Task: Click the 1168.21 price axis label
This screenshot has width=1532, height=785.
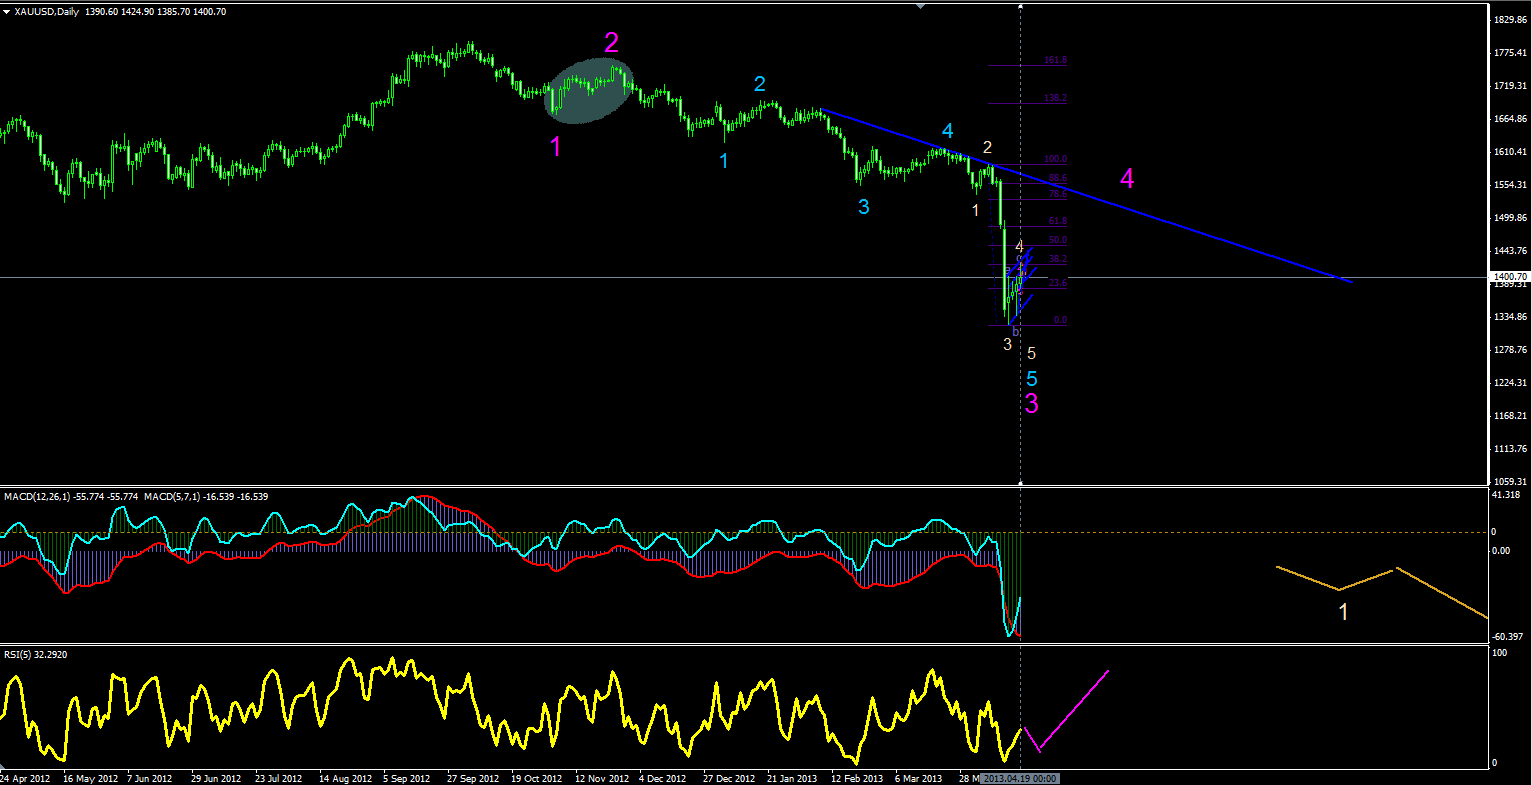Action: (x=1510, y=416)
